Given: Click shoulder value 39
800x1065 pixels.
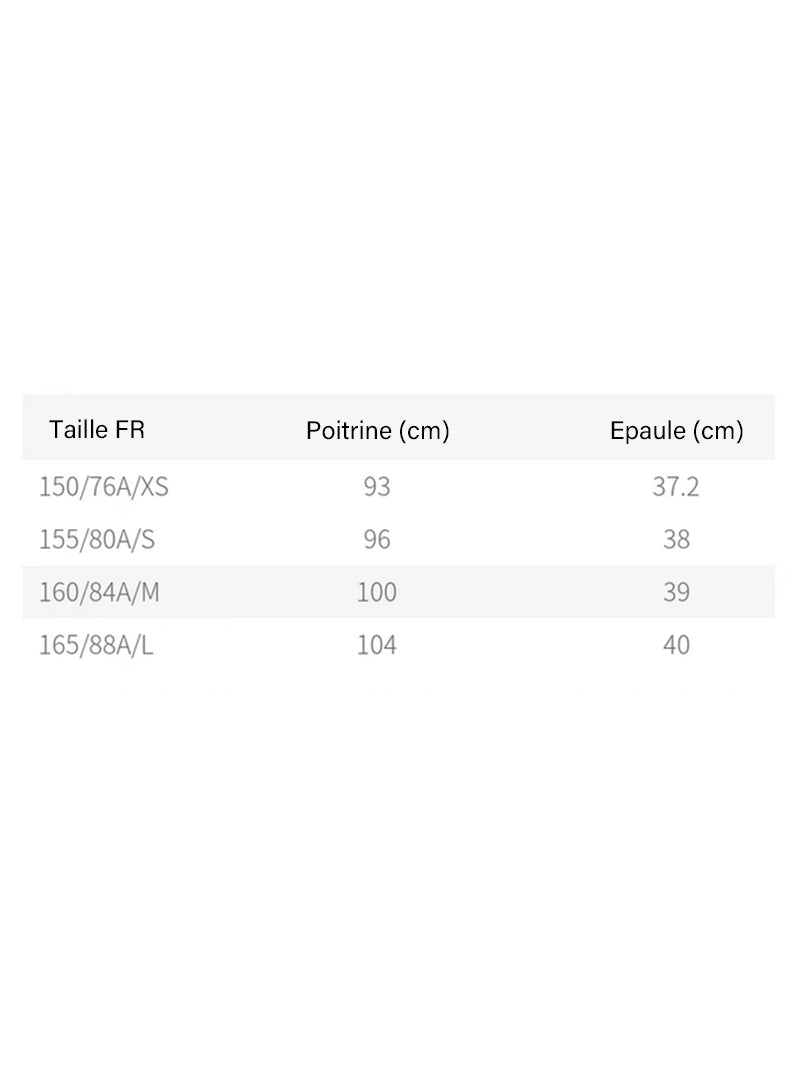Looking at the screenshot, I should 676,593.
